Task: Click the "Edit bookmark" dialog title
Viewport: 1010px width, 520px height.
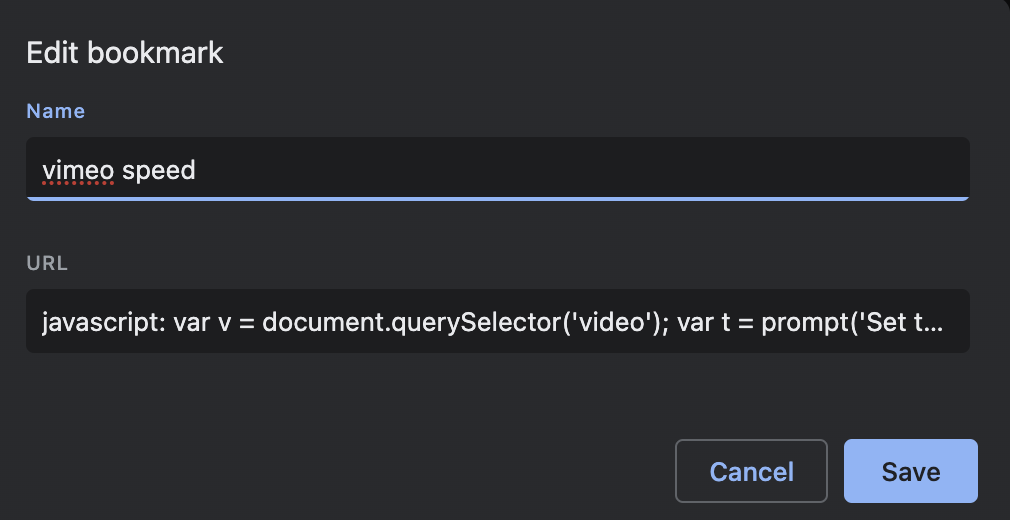Action: [x=125, y=53]
